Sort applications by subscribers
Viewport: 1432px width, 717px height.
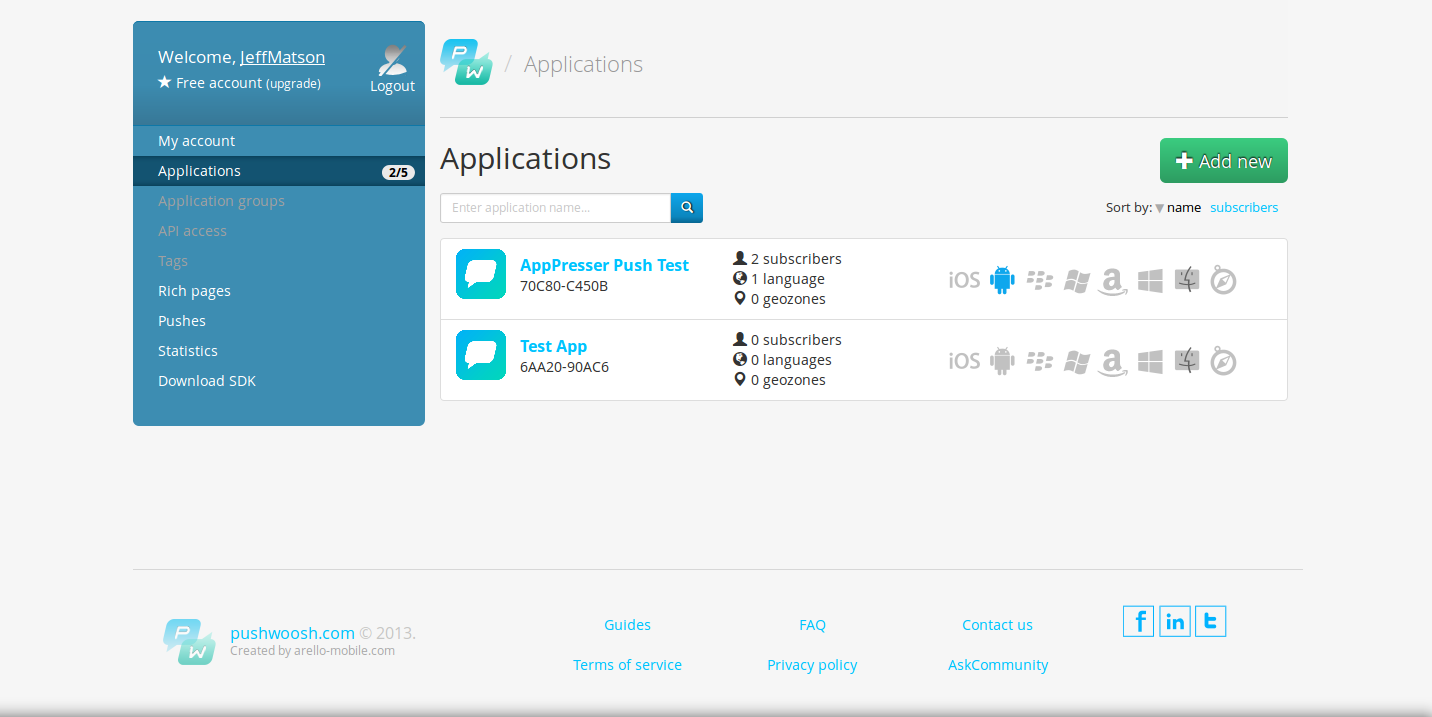click(x=1244, y=208)
